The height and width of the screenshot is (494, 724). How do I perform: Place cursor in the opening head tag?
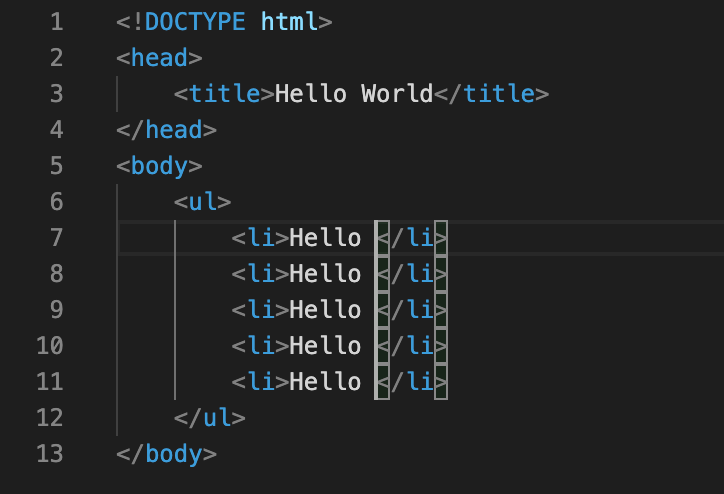159,57
